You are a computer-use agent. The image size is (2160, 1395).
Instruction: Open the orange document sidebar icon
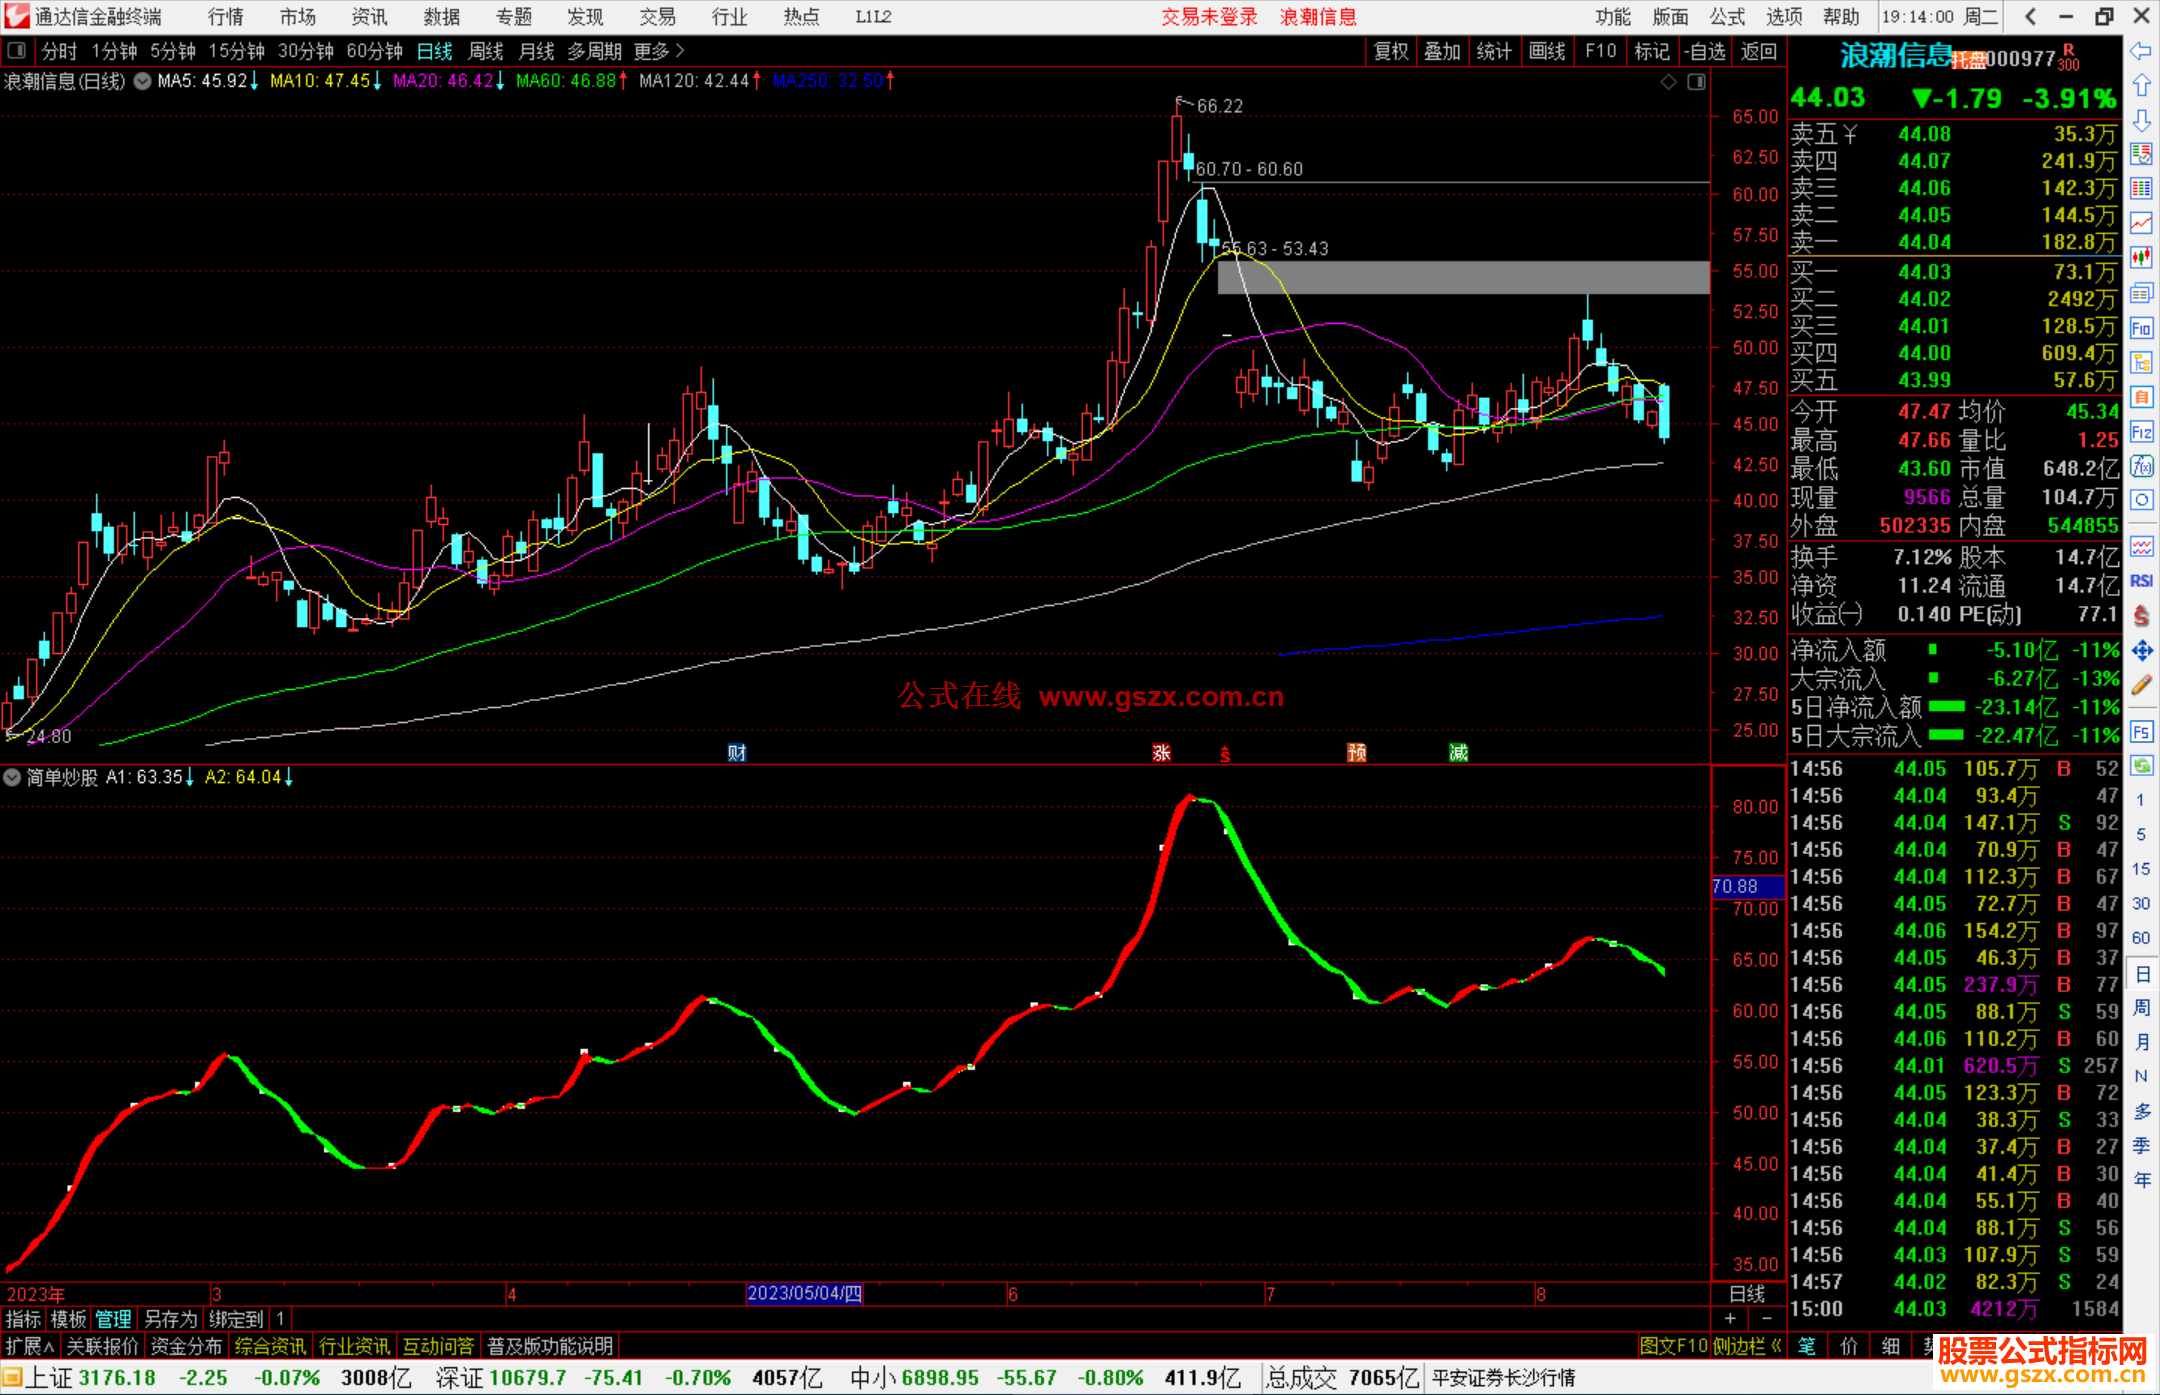2141,397
